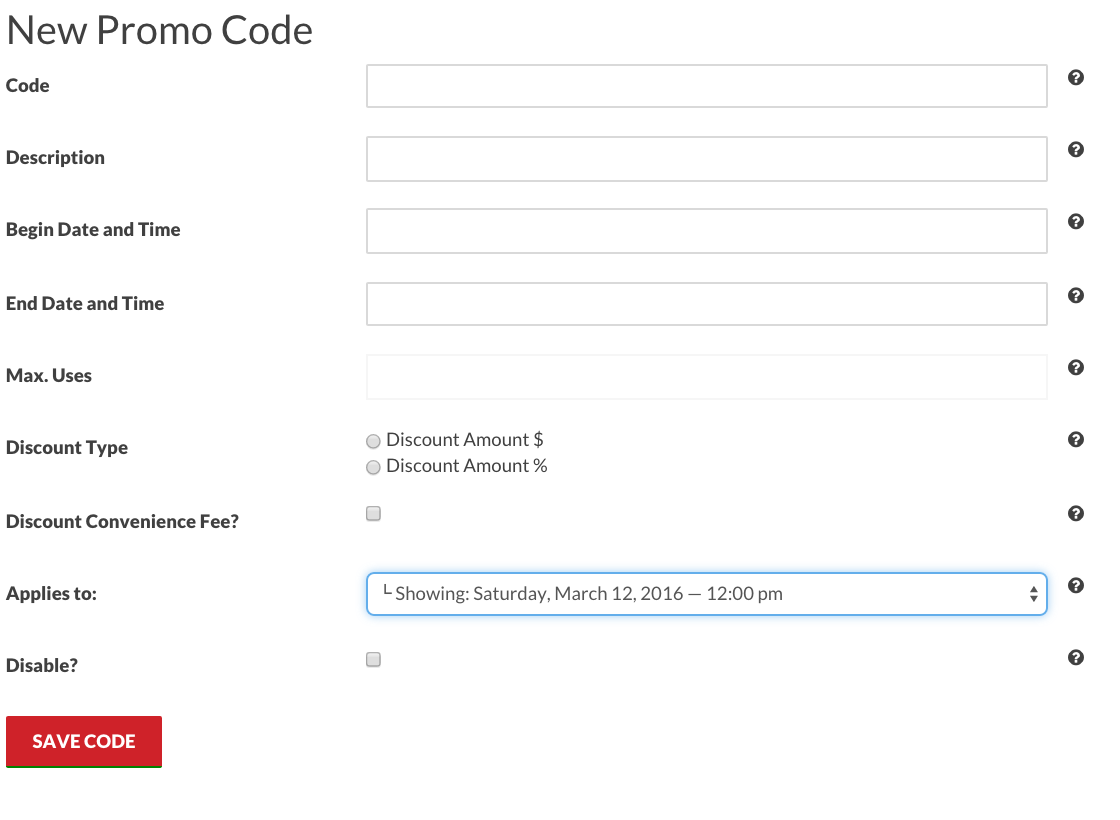Screen dimensions: 1120x820
Task: Focus the Code input field
Action: coord(706,86)
